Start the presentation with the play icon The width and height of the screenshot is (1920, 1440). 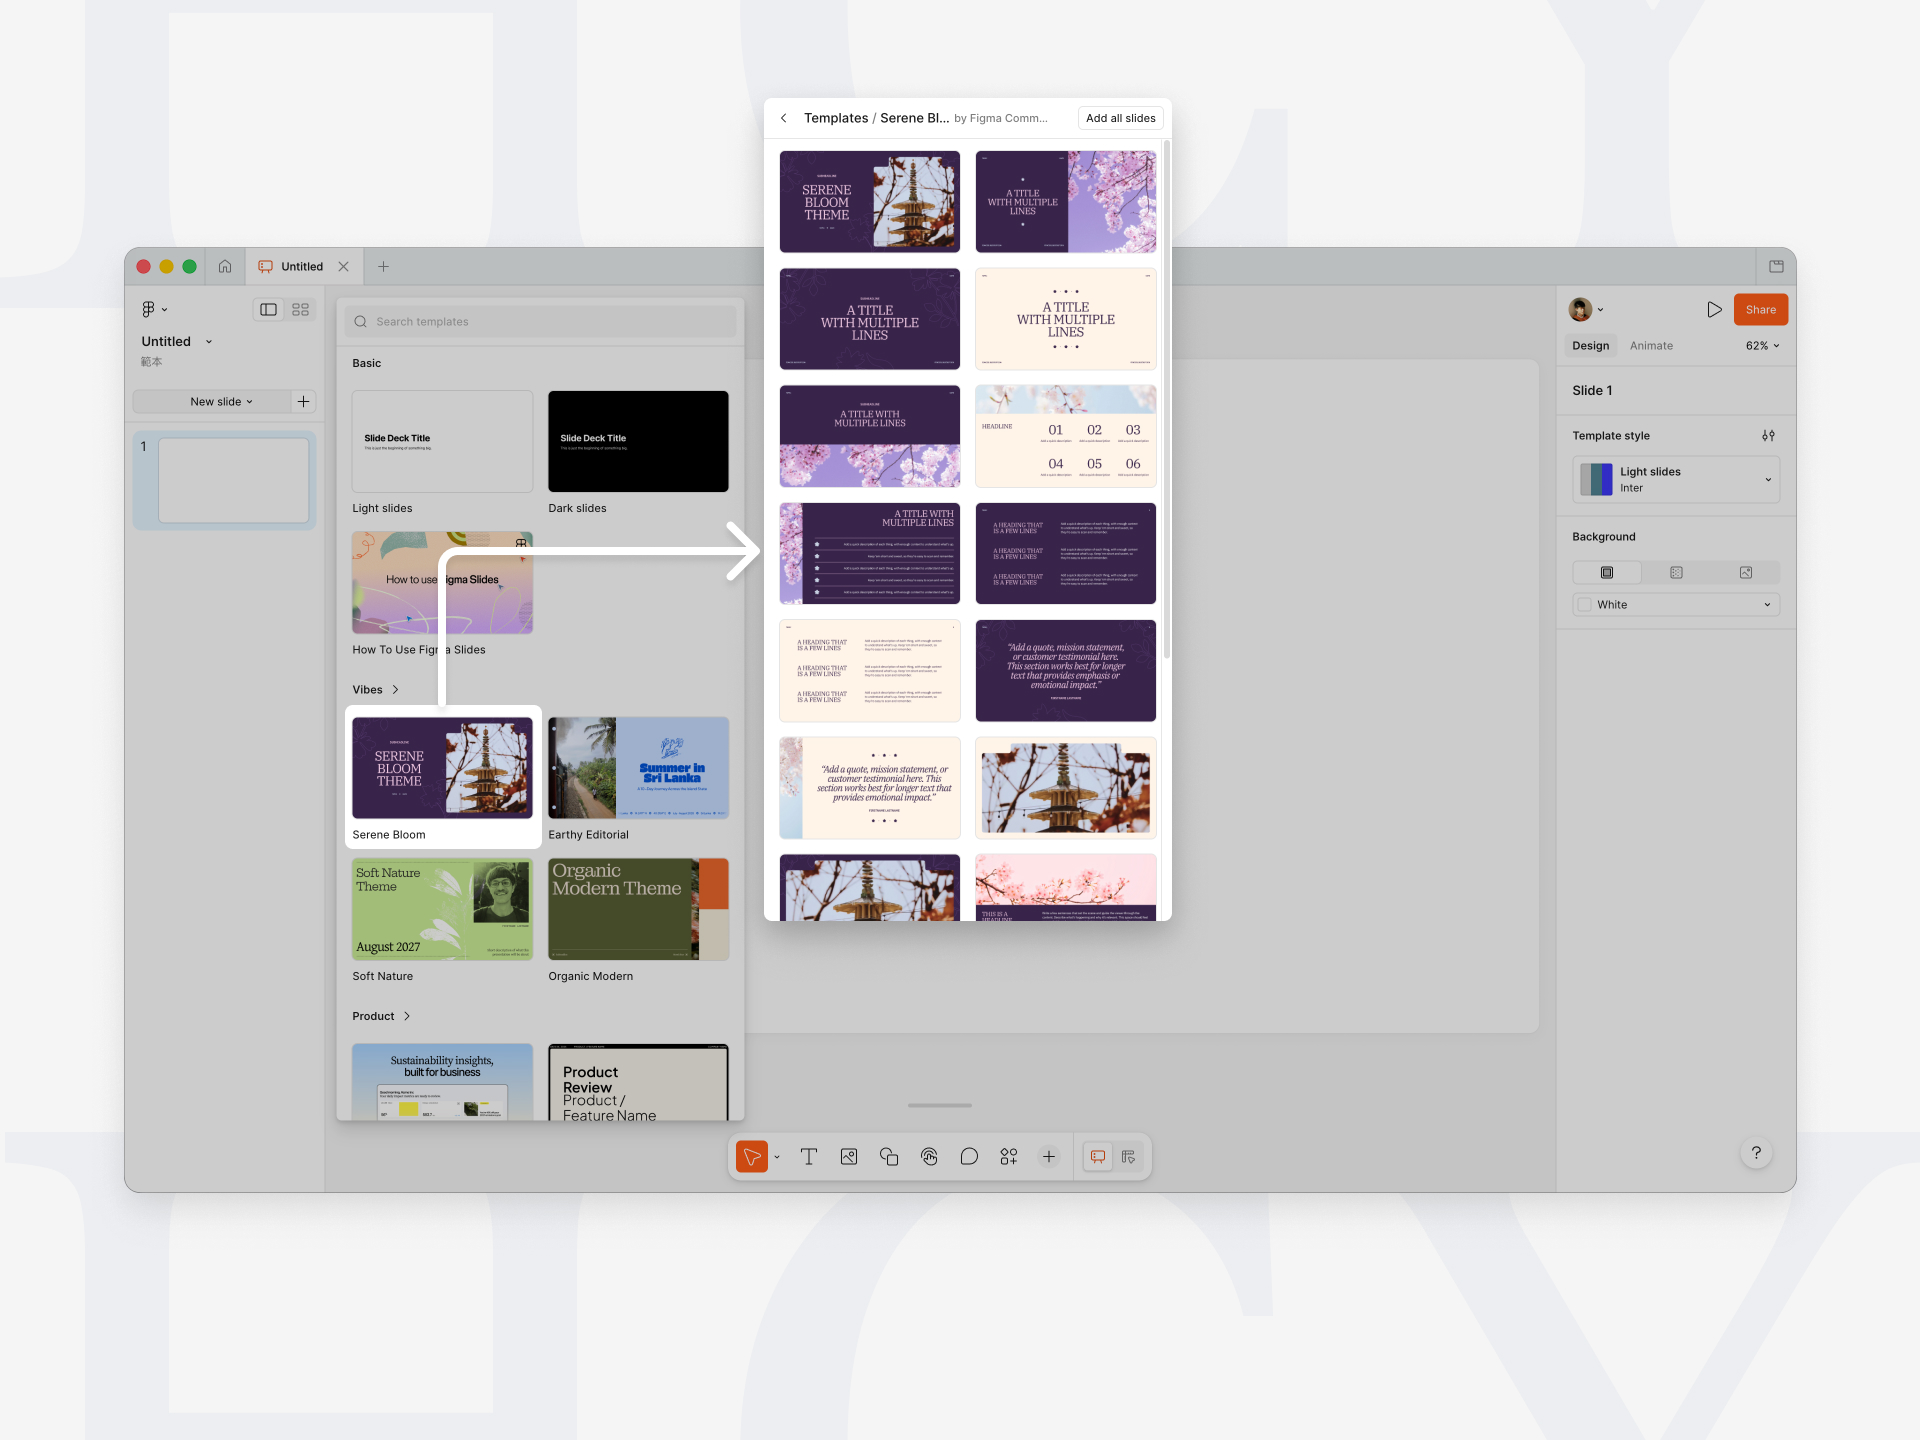(1714, 310)
